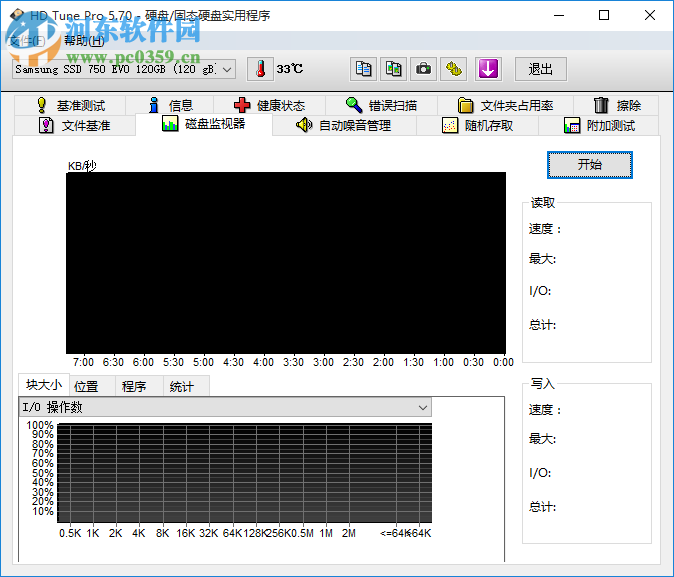674x577 pixels.
Task: Click the 退出 exit button
Action: coord(541,69)
